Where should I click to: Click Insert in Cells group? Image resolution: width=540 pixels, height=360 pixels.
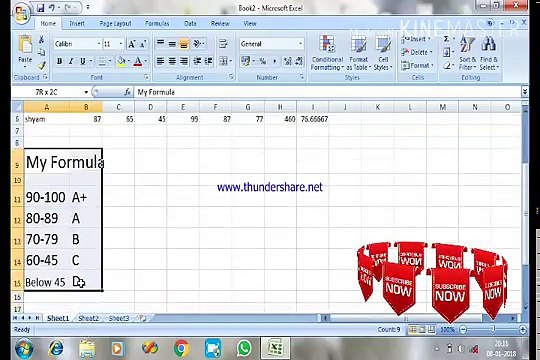[x=416, y=39]
